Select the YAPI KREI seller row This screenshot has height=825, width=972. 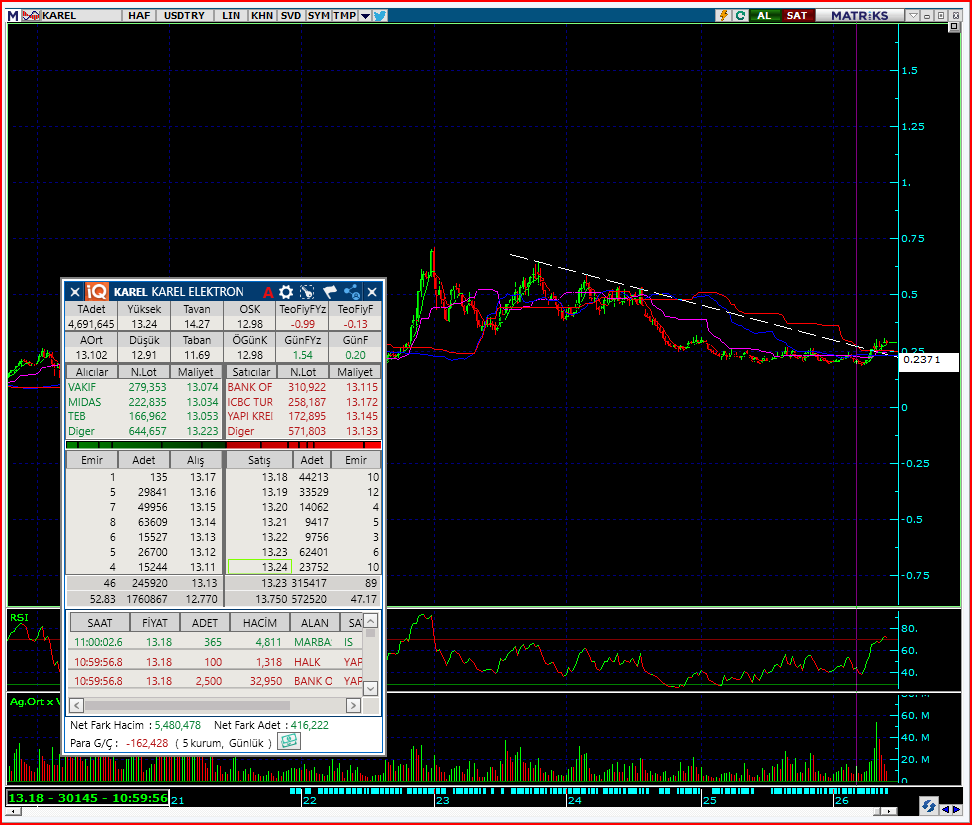coord(303,417)
